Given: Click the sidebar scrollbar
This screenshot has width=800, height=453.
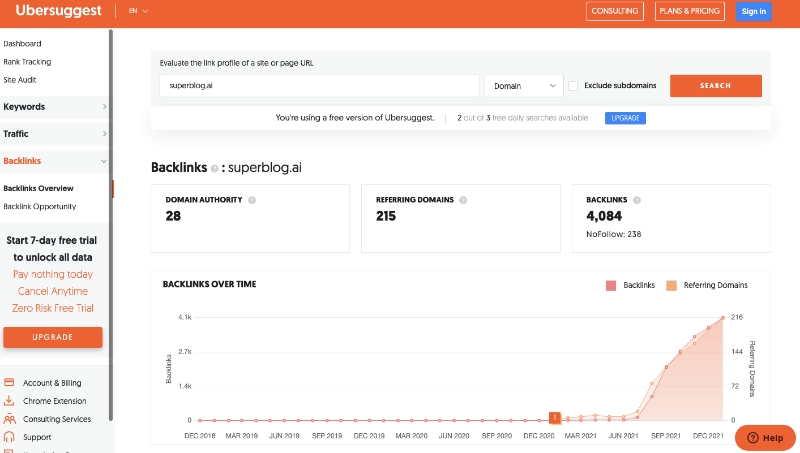Looking at the screenshot, I should click(111, 224).
